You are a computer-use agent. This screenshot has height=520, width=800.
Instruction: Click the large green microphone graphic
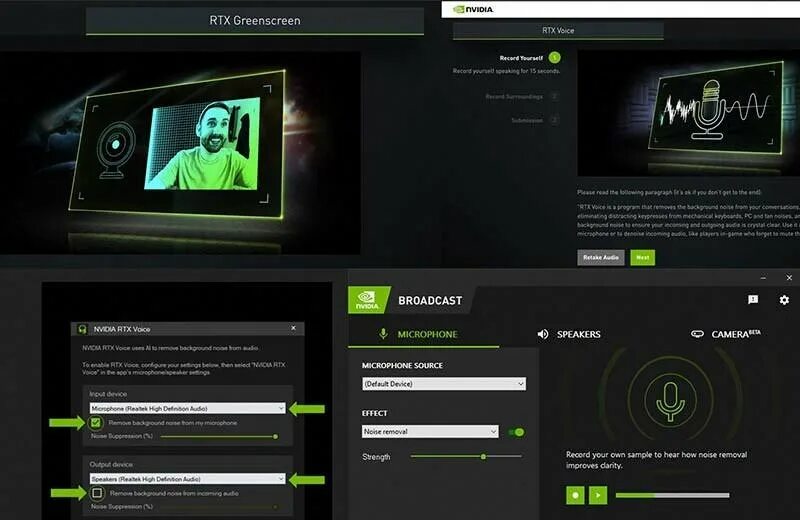[670, 400]
